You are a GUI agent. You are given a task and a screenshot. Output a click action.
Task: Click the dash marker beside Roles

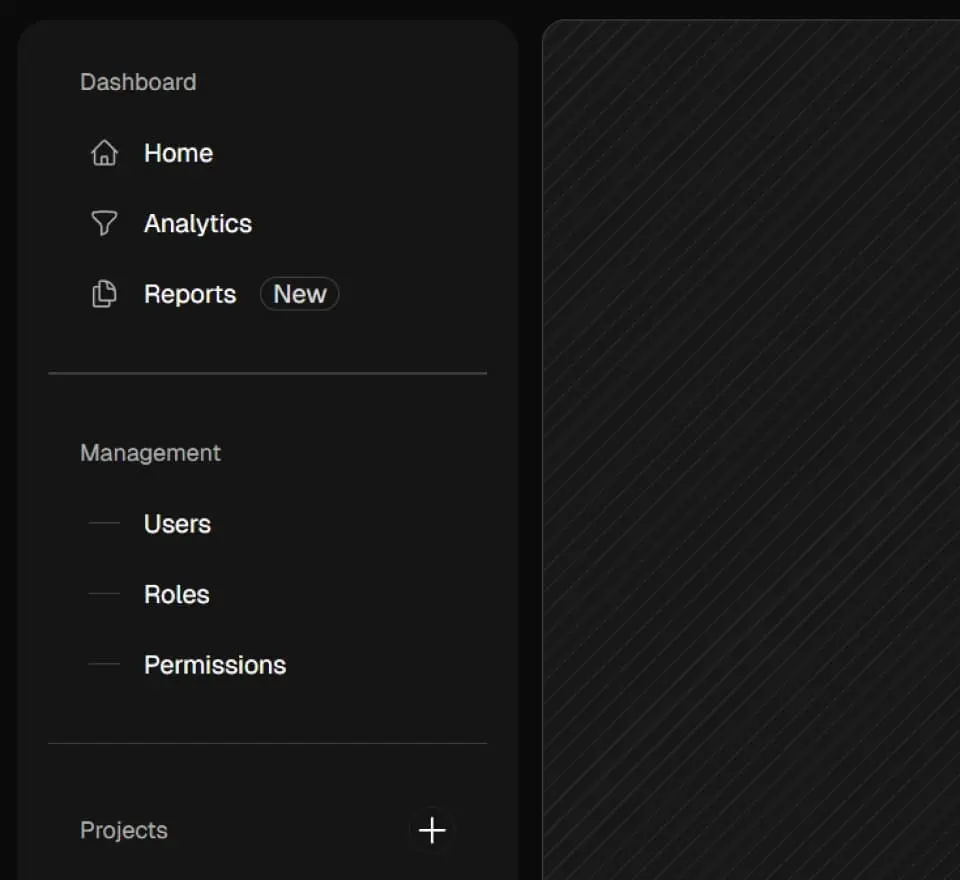104,594
